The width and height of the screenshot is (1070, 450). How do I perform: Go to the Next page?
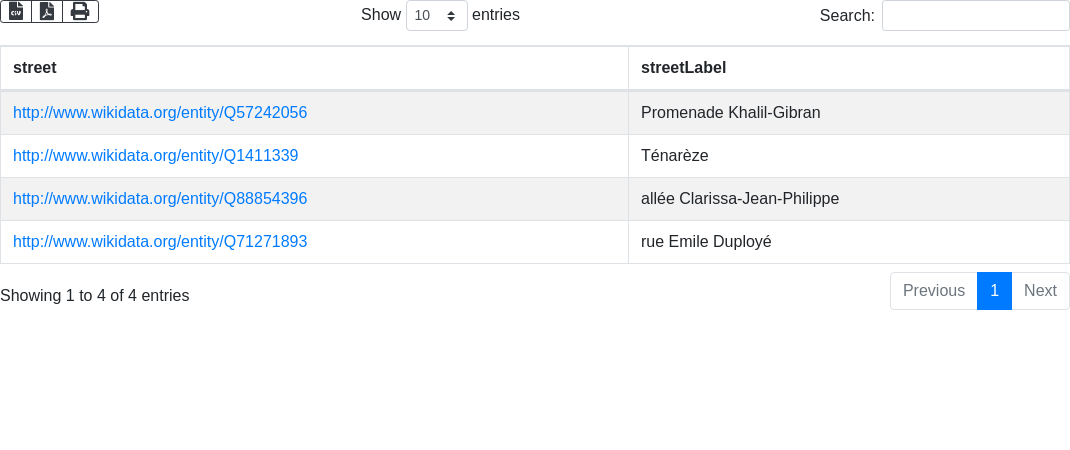(x=1040, y=291)
